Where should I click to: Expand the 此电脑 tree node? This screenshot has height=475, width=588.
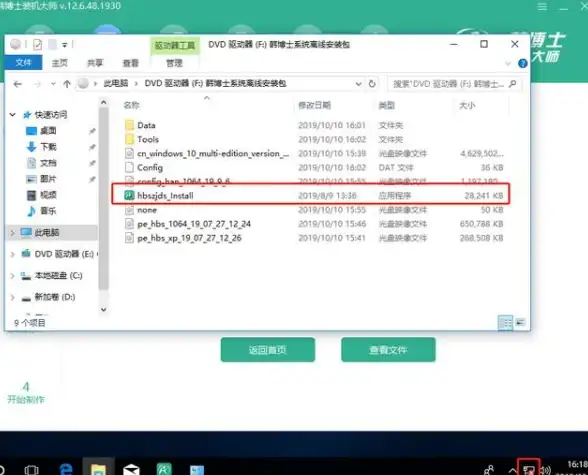tap(12, 233)
